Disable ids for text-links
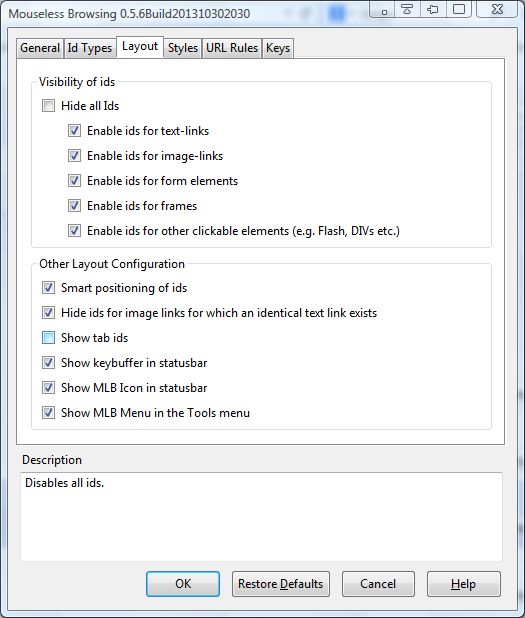 74,130
